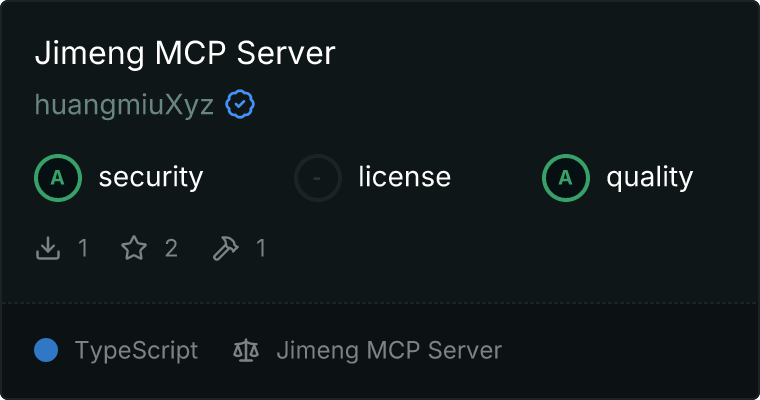Open the huangmiuXyz author link
The image size is (760, 400).
(124, 104)
